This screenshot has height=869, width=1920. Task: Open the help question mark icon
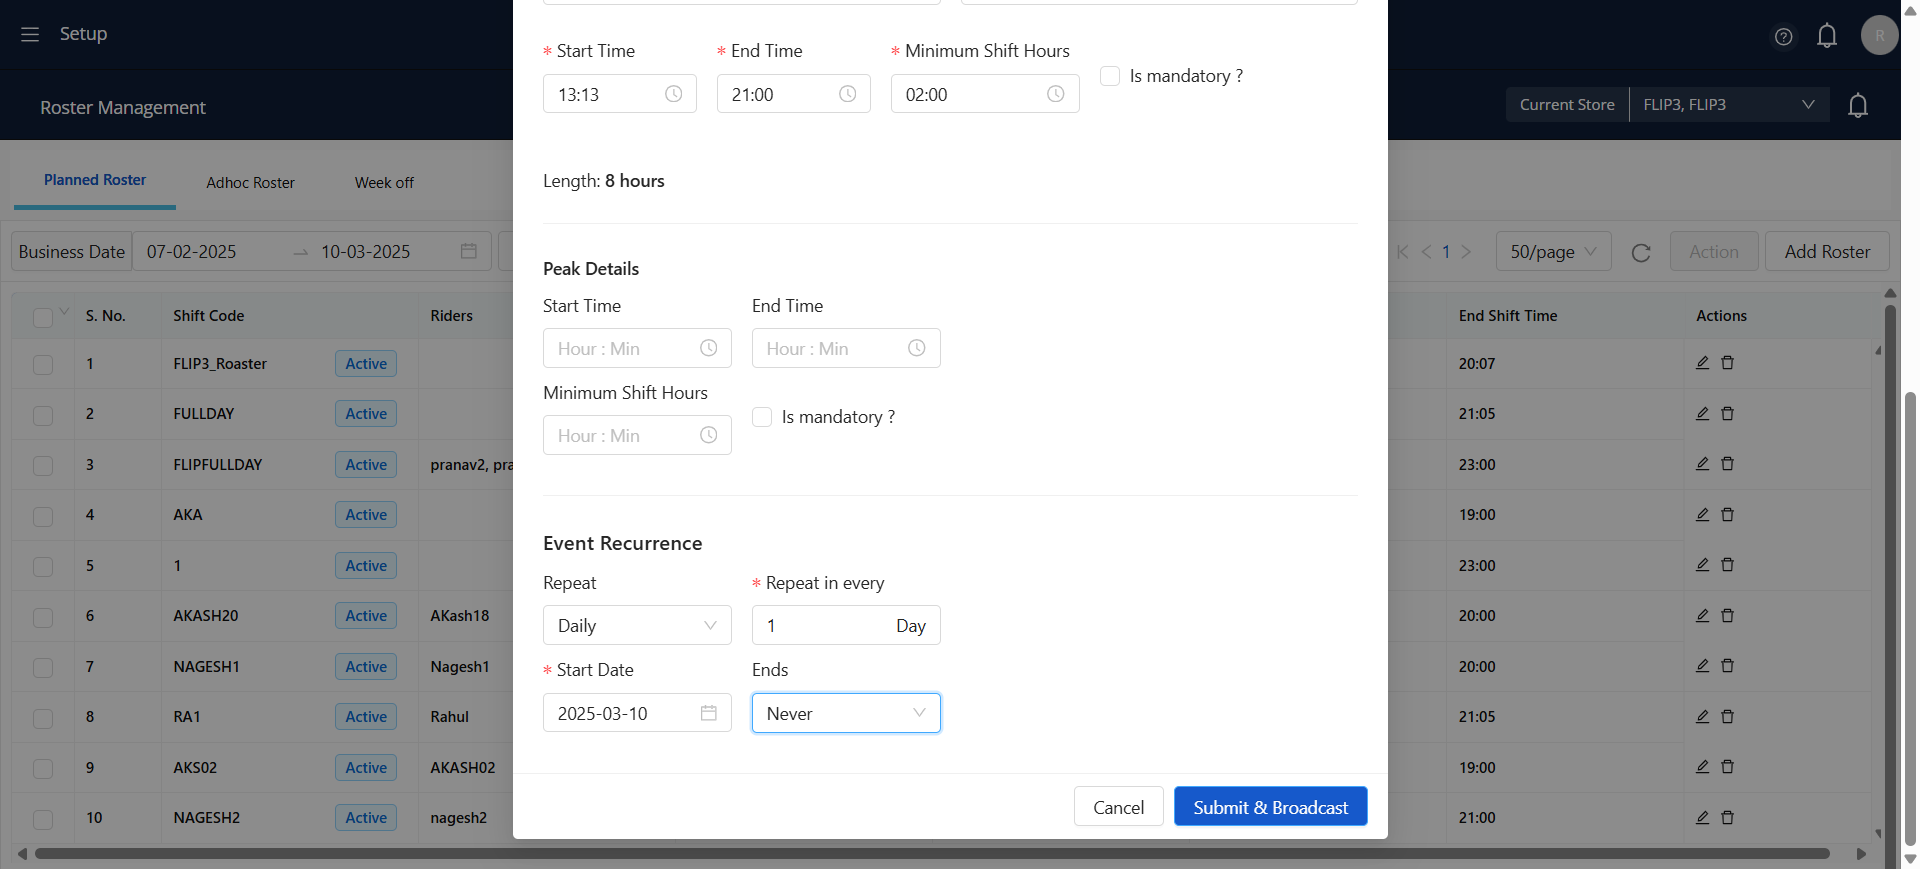coord(1783,37)
